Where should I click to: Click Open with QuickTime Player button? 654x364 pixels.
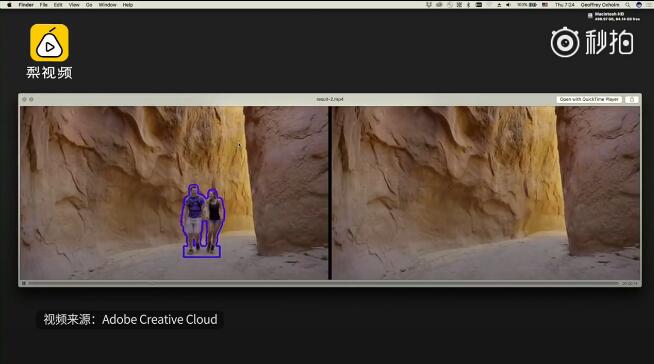[589, 99]
